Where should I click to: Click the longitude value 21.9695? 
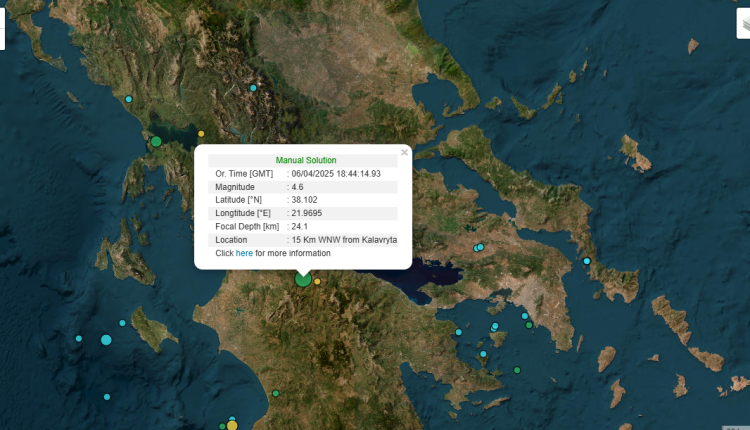pos(307,213)
